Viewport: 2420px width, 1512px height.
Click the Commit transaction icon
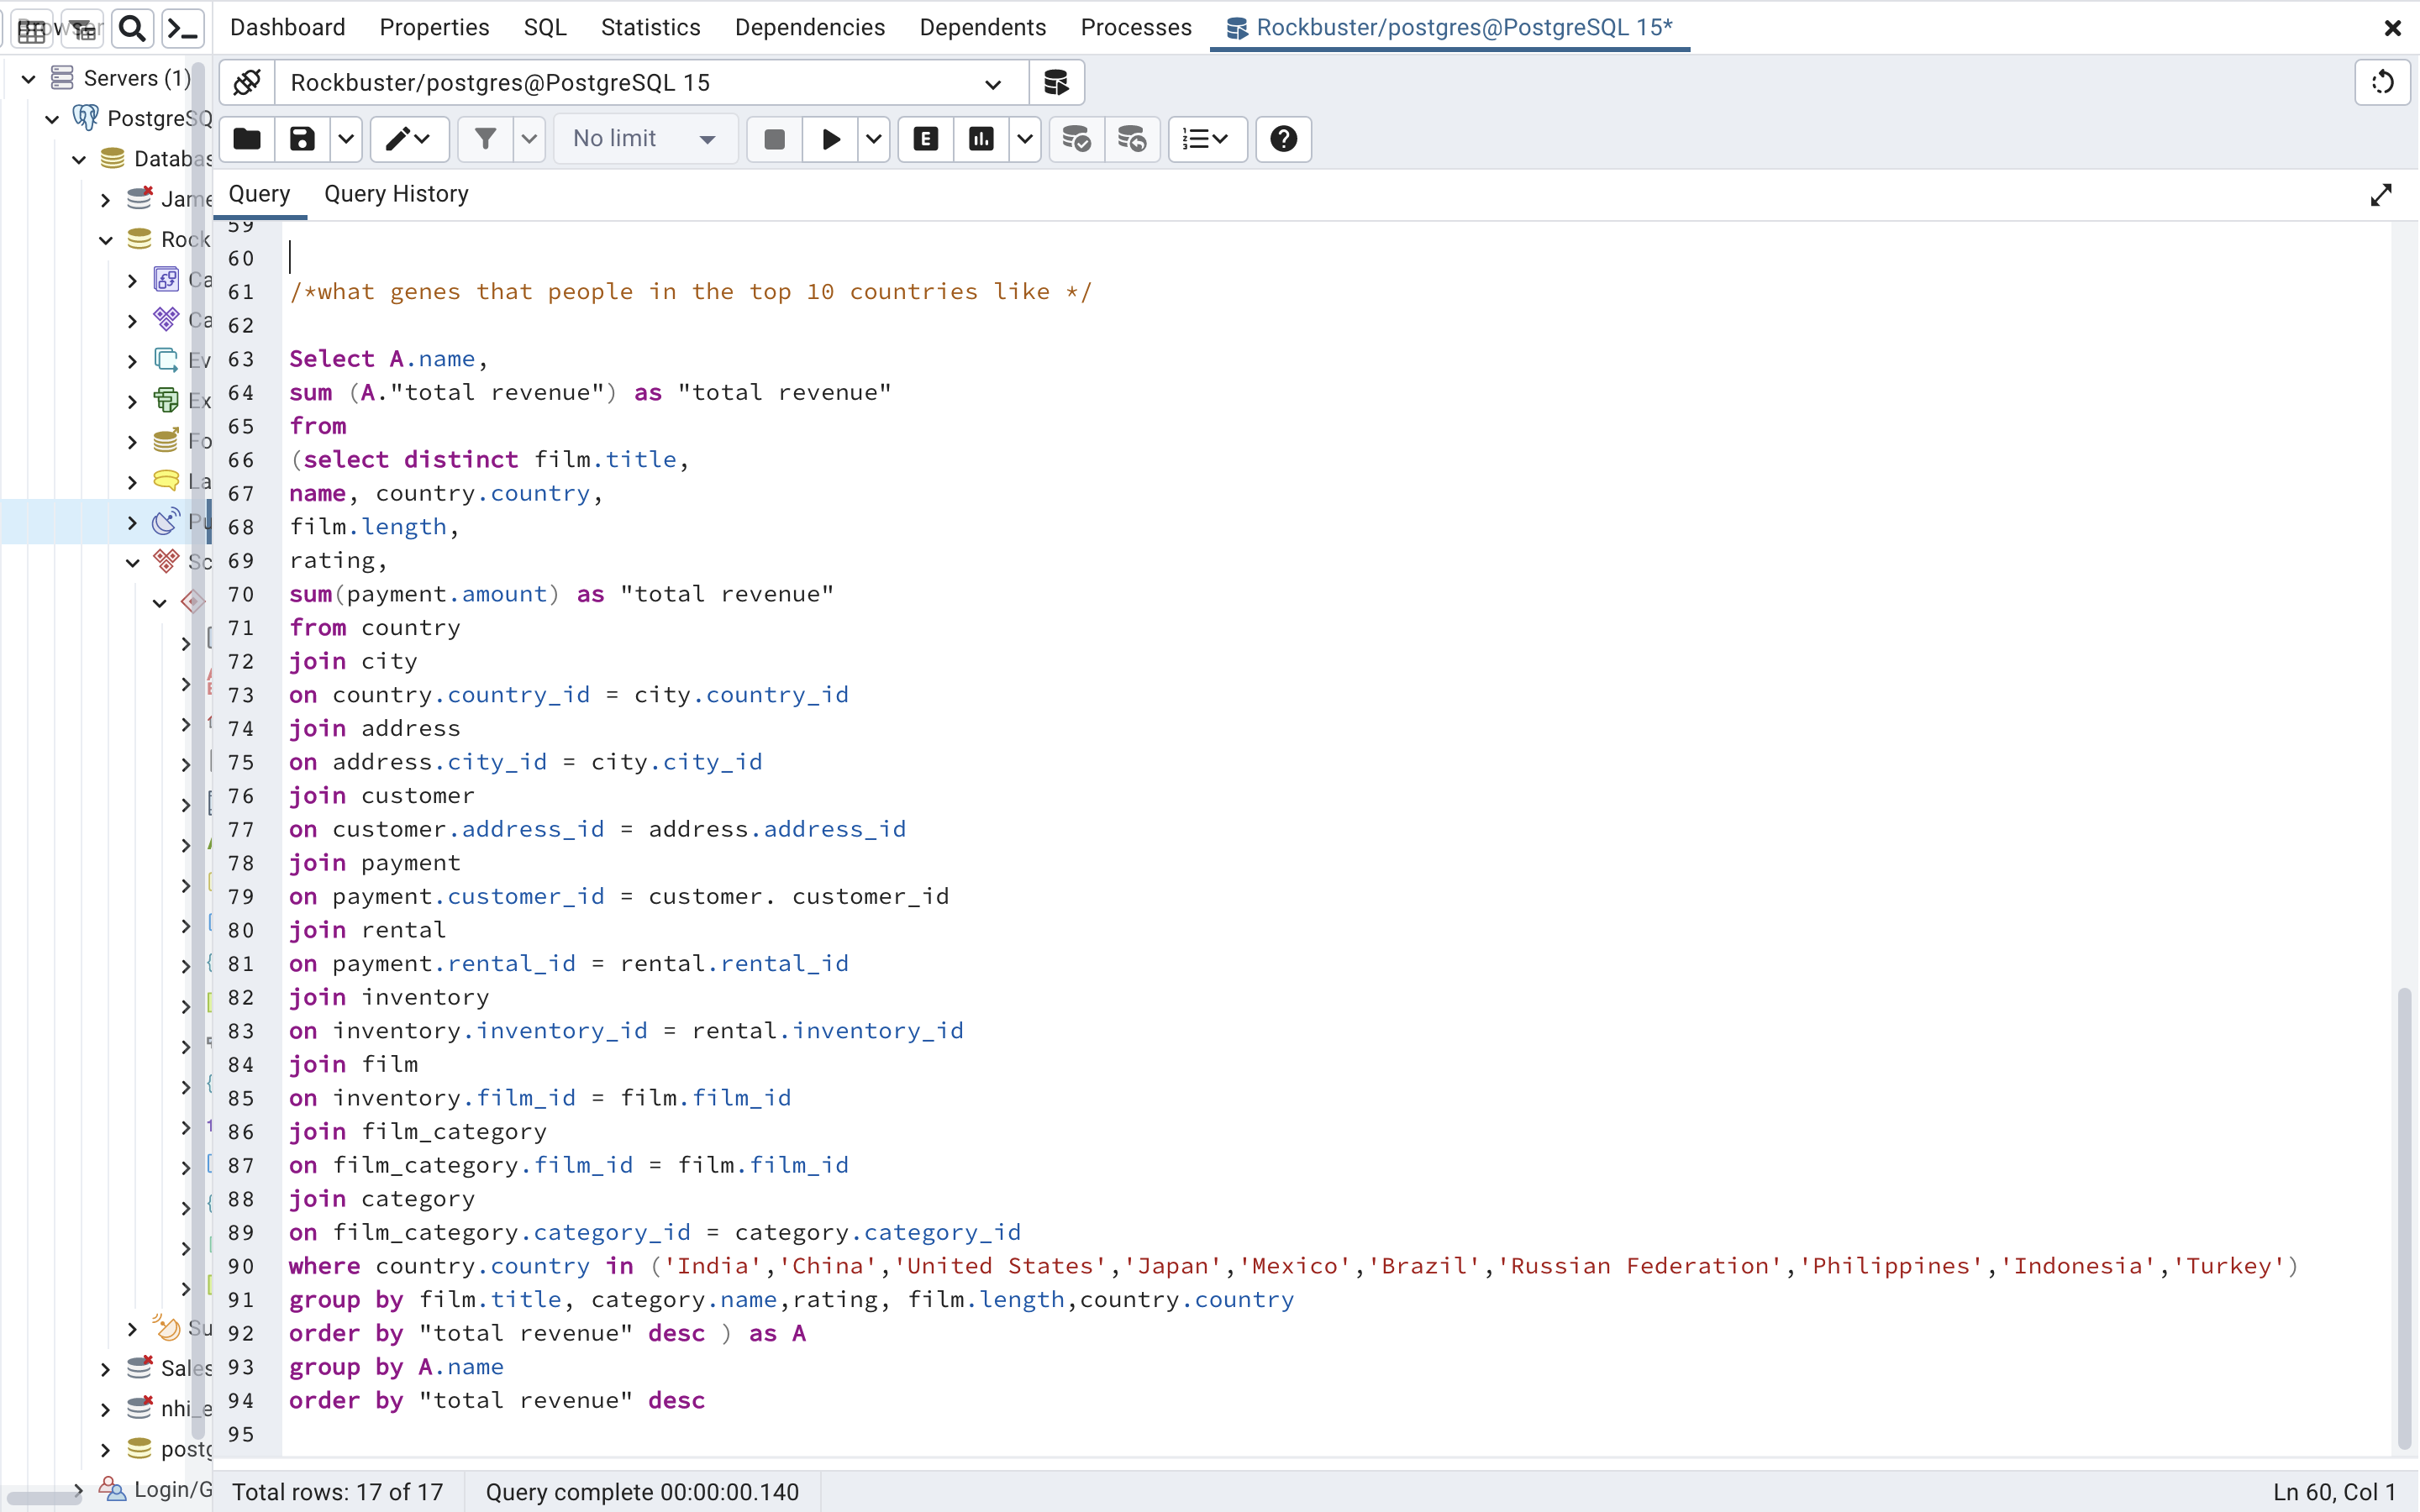point(1076,138)
